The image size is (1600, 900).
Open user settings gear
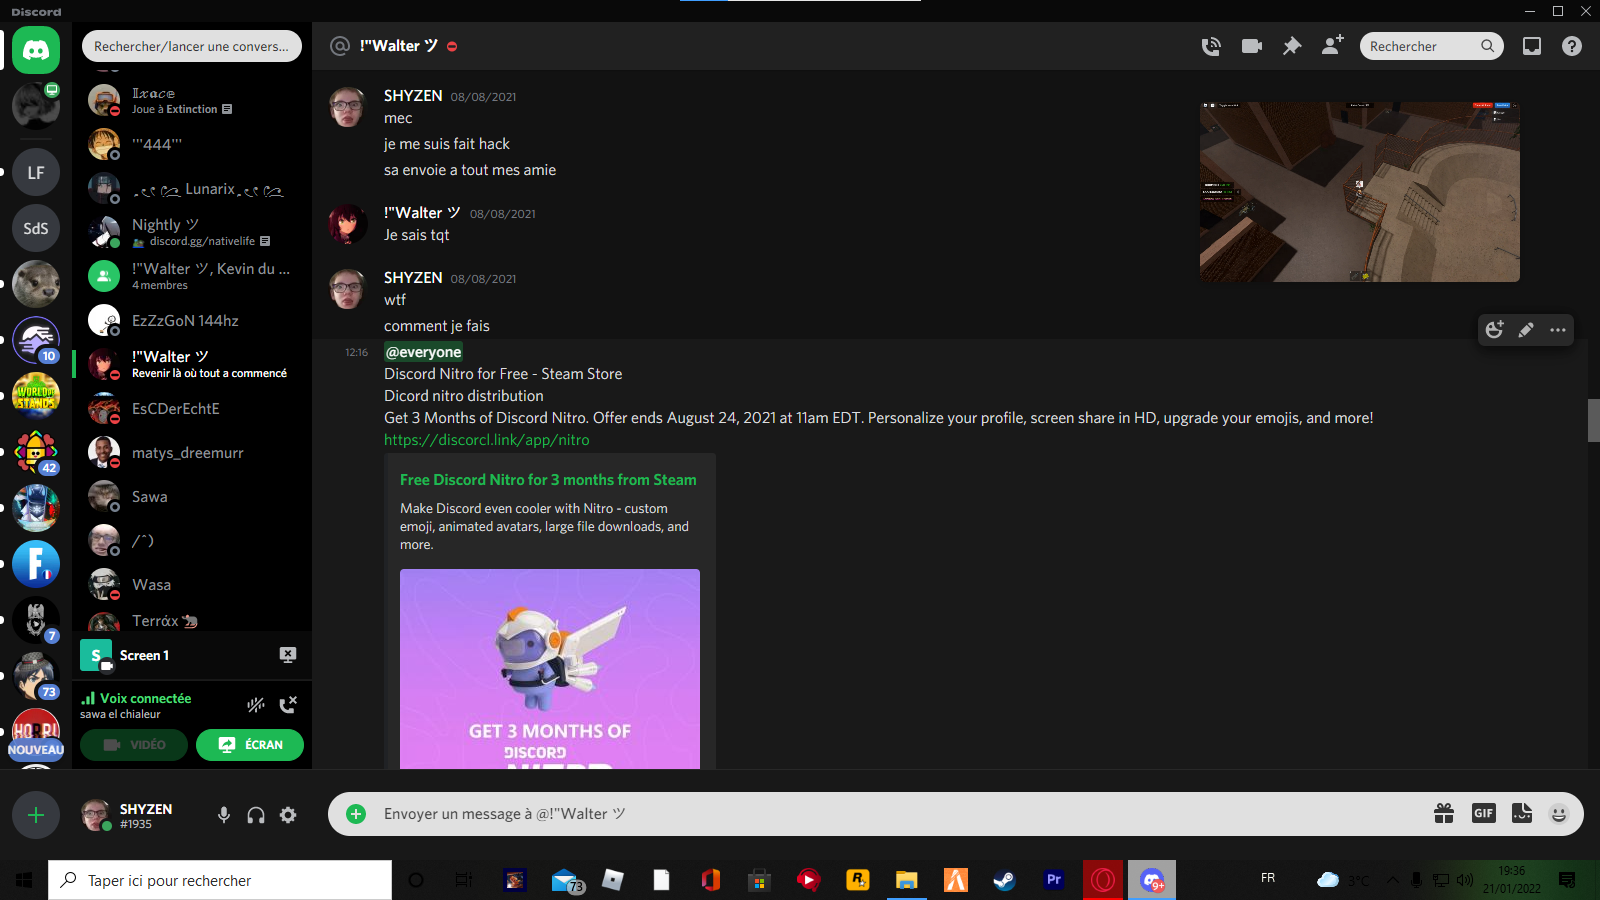click(x=288, y=815)
